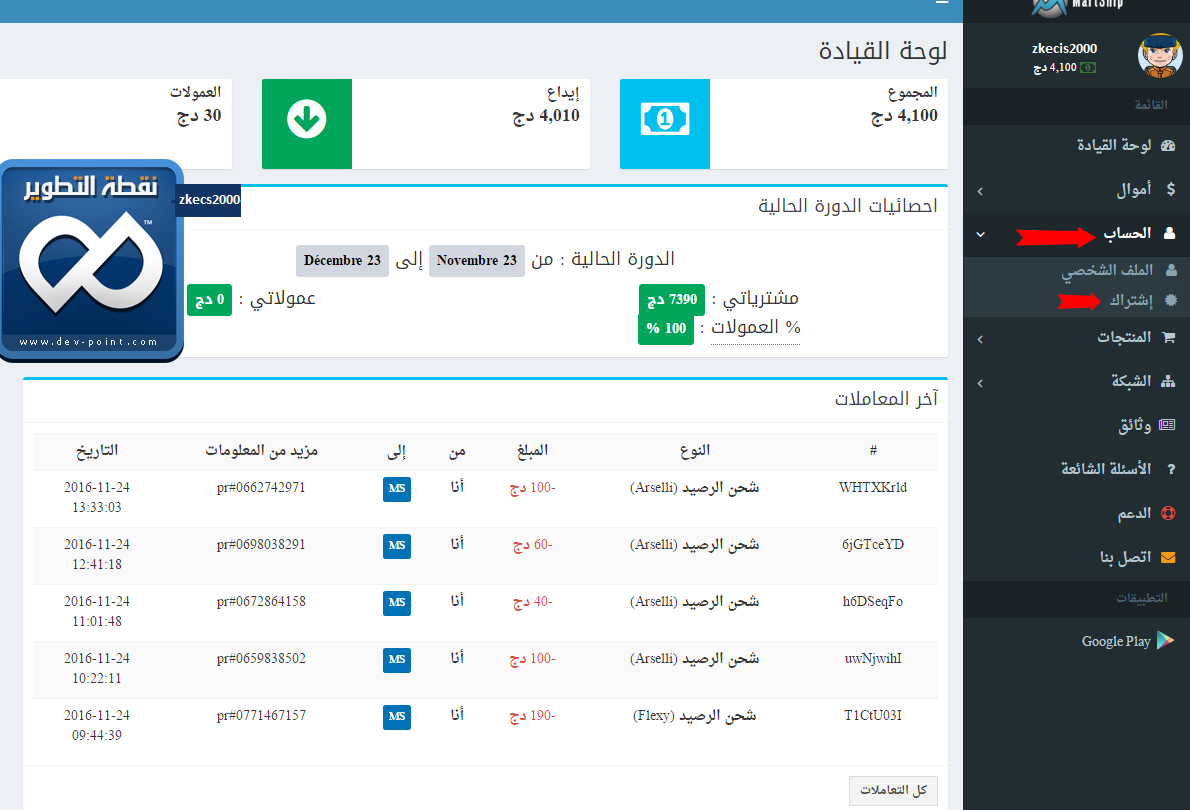This screenshot has height=810, width=1190.
Task: Click the pr#0771467157 info cell
Action: coord(261,715)
